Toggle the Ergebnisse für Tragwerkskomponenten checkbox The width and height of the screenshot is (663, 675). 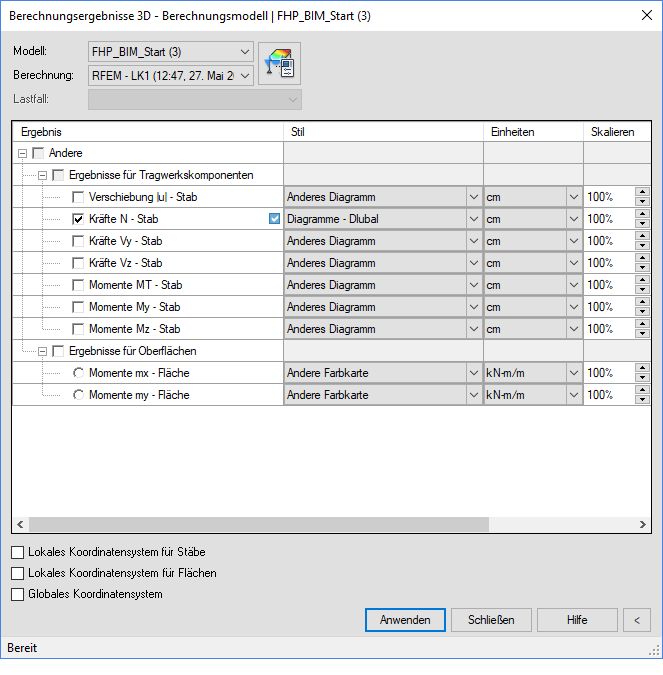(x=58, y=175)
